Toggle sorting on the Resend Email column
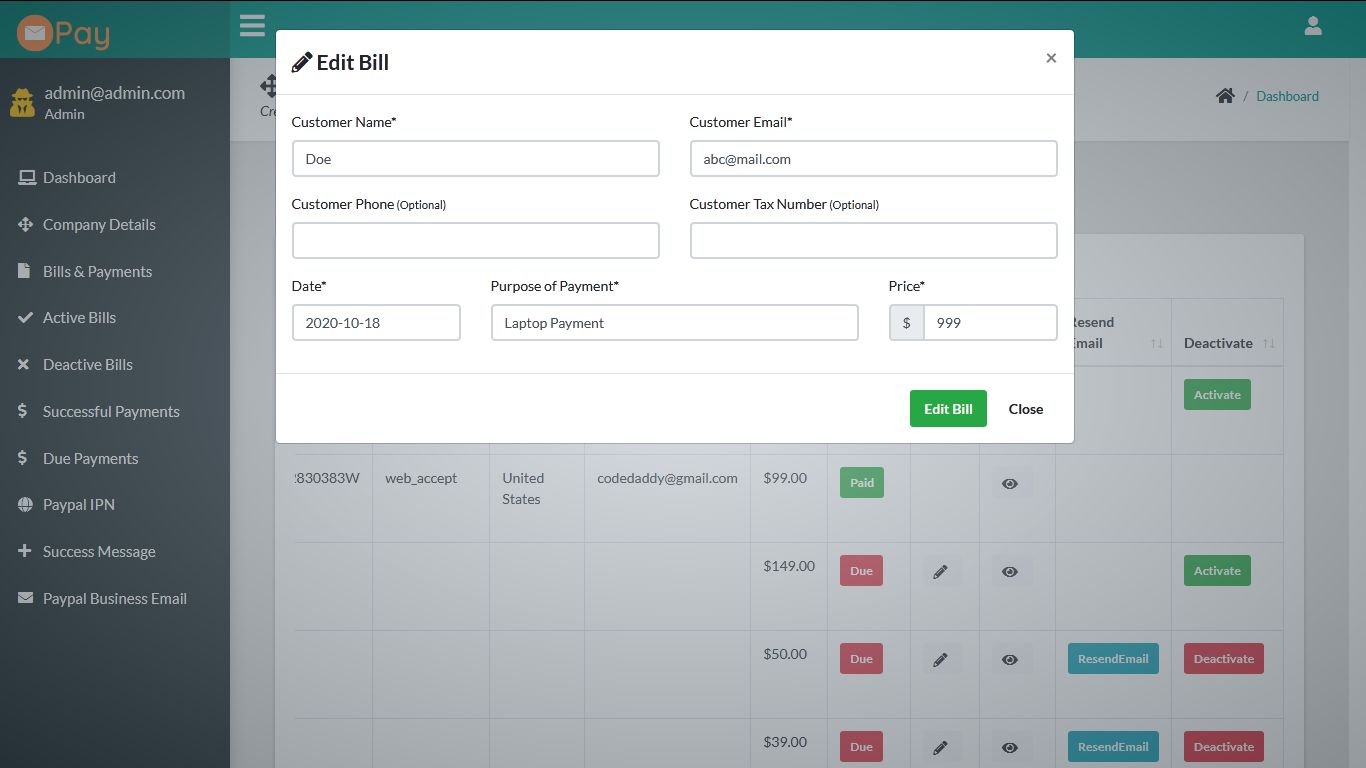This screenshot has width=1366, height=768. tap(1157, 342)
